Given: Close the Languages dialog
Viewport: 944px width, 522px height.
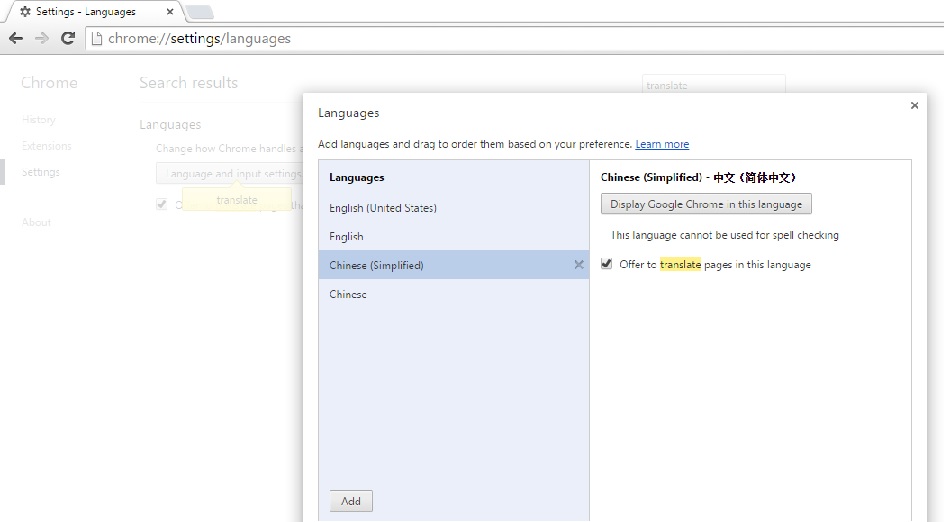Looking at the screenshot, I should point(914,105).
